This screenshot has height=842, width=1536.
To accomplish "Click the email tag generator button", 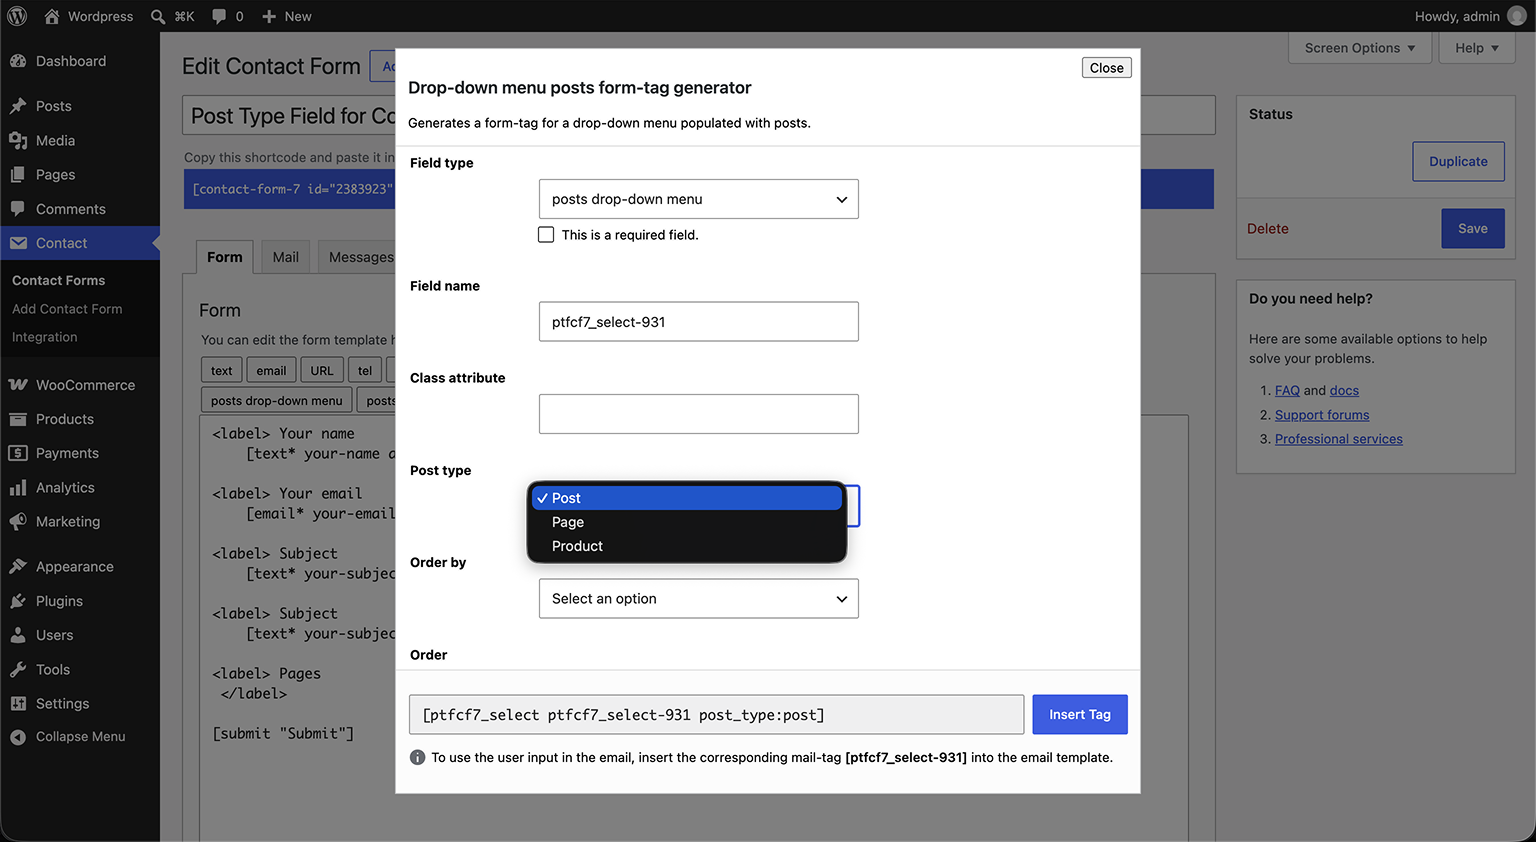I will tap(271, 371).
